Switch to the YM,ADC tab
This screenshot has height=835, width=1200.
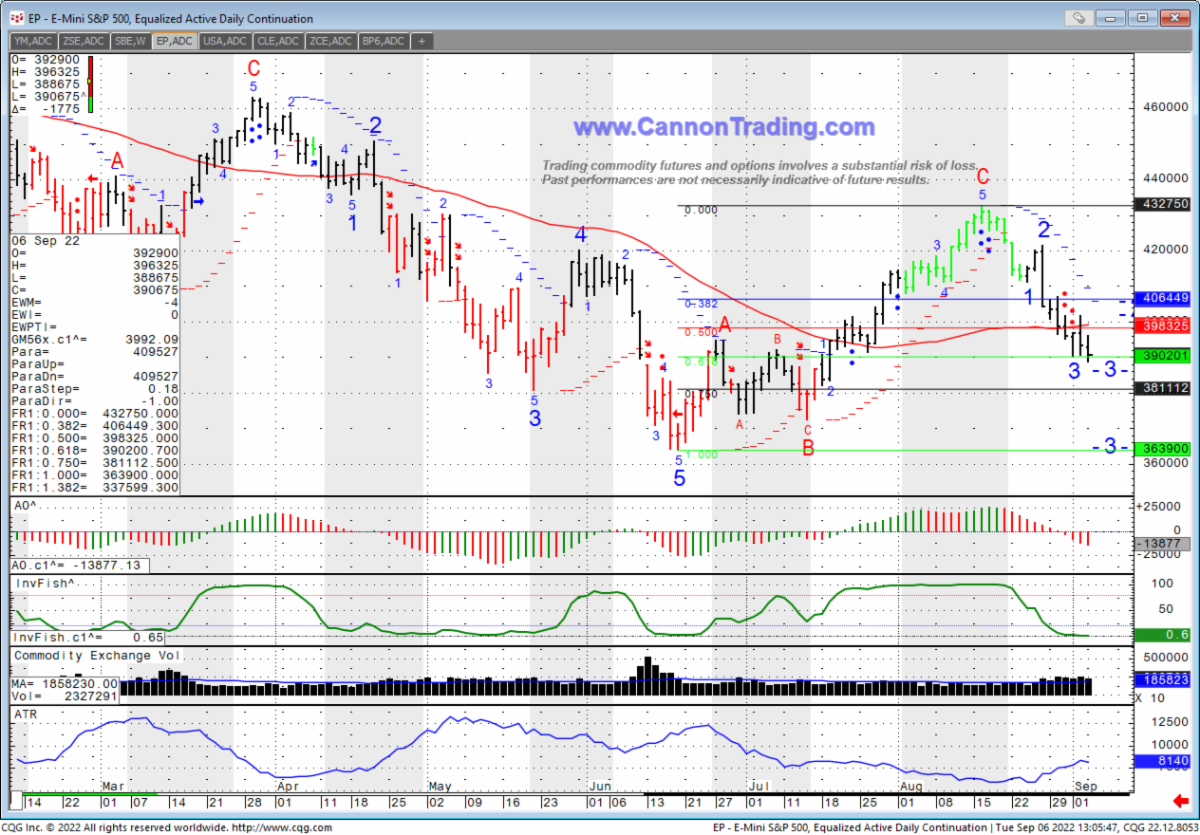click(33, 41)
